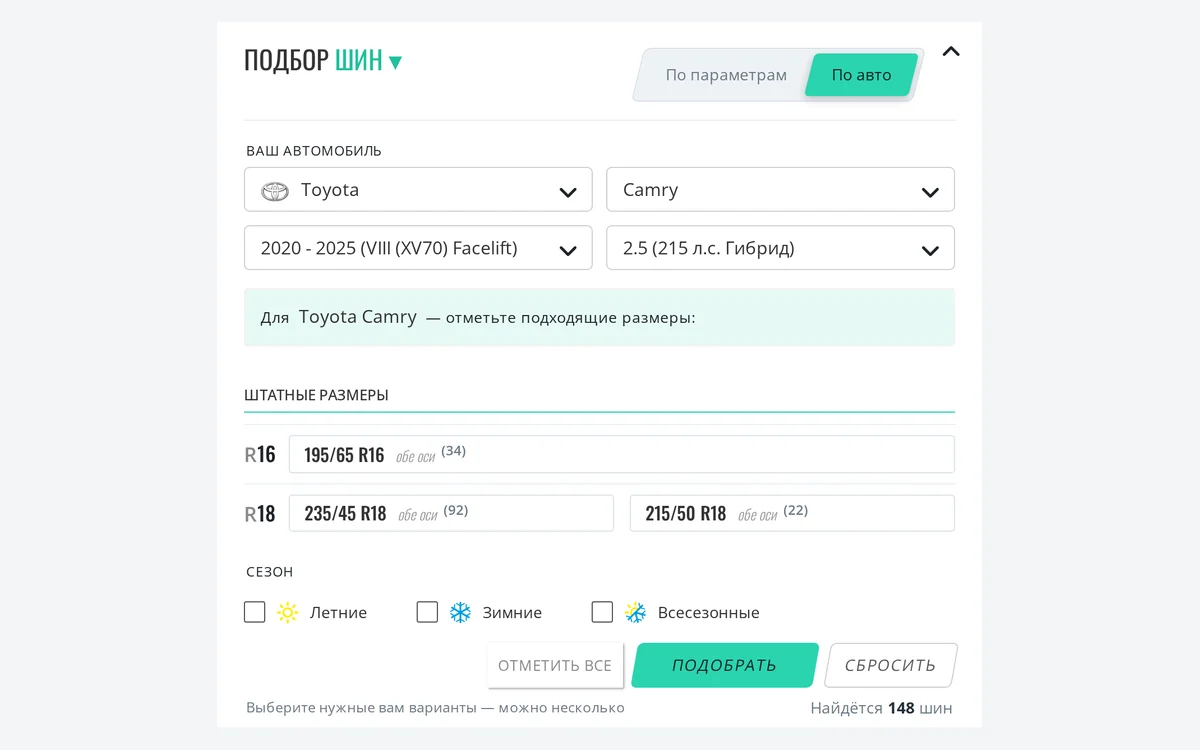Screen dimensions: 1200x750
Task: Click the ПОДБОР heading text
Action: tap(286, 61)
